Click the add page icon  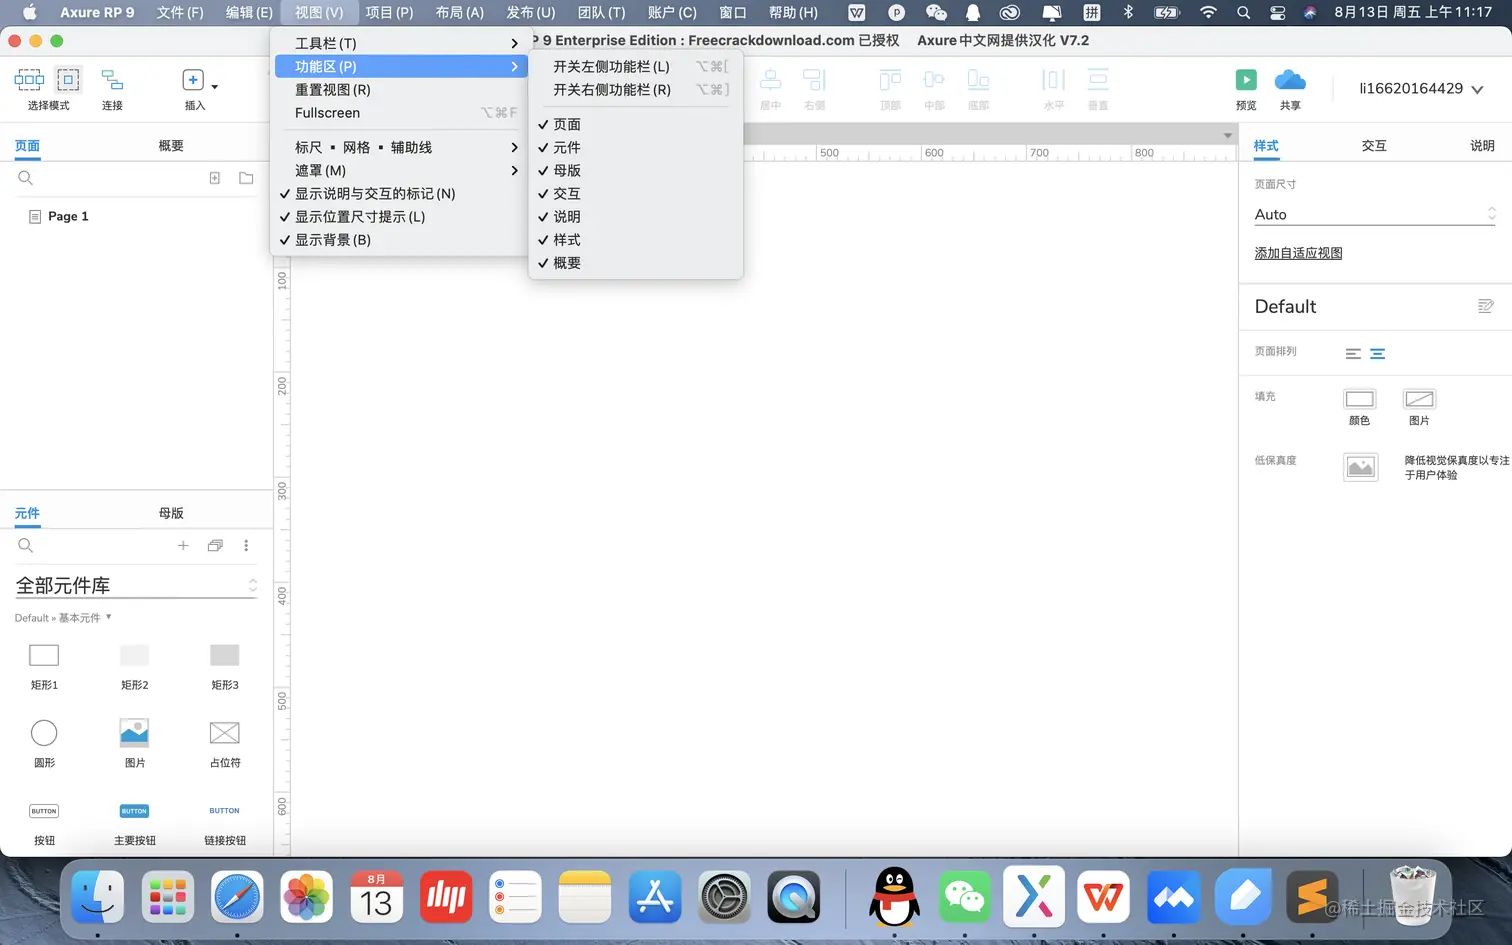215,178
